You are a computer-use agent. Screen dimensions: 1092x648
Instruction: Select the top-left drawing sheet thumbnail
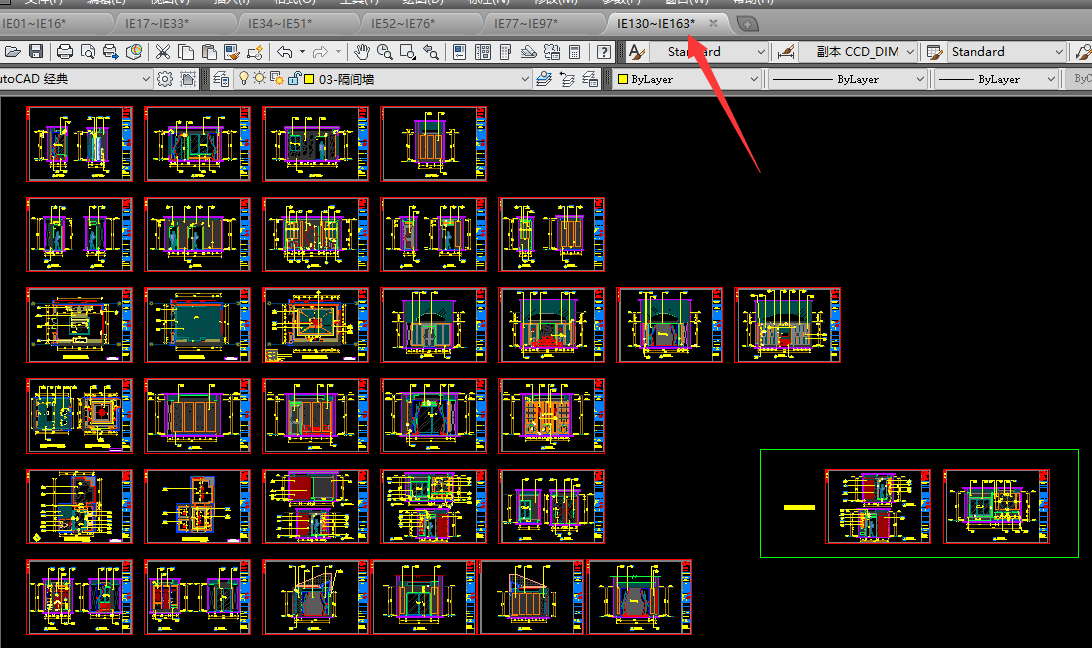pyautogui.click(x=79, y=144)
